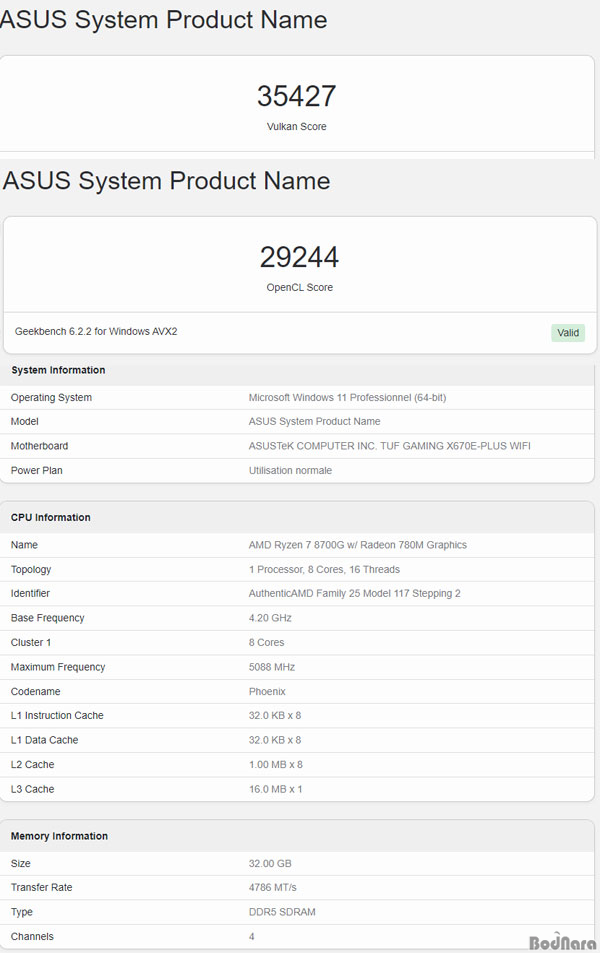Click the Base Frequency row label
This screenshot has width=600, height=953.
(x=47, y=618)
